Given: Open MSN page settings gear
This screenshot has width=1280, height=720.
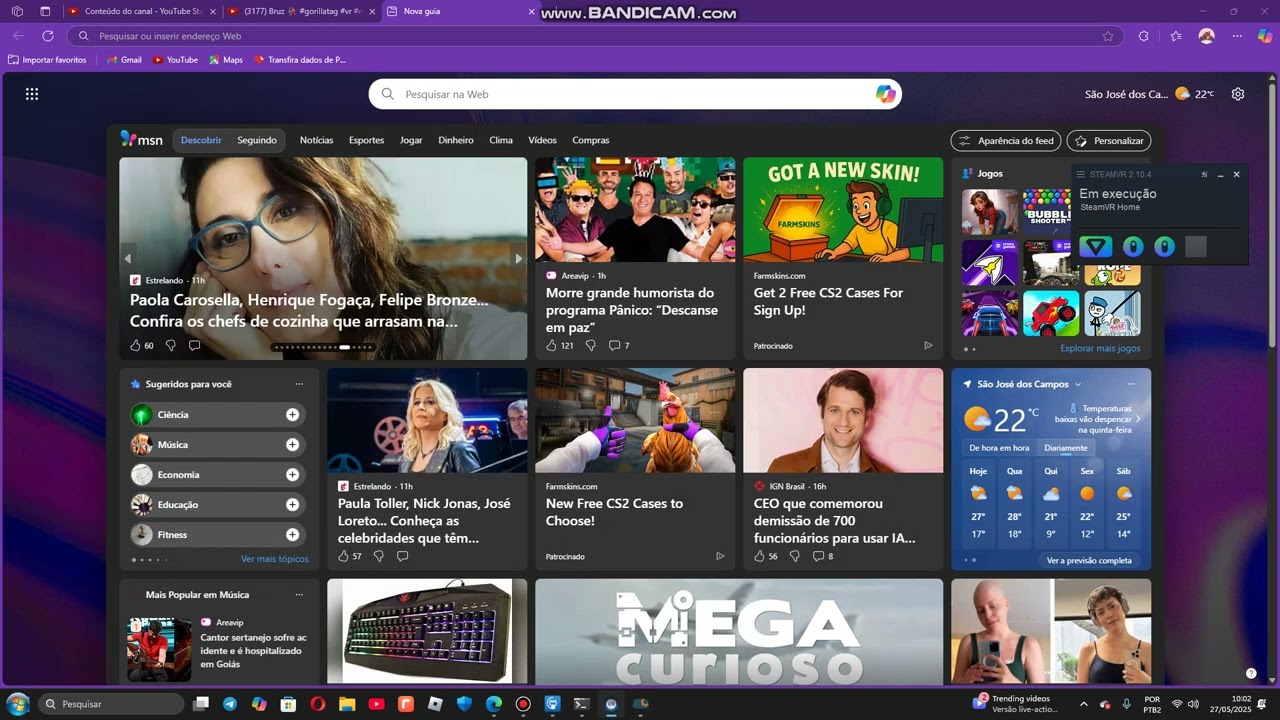Looking at the screenshot, I should click(1238, 94).
